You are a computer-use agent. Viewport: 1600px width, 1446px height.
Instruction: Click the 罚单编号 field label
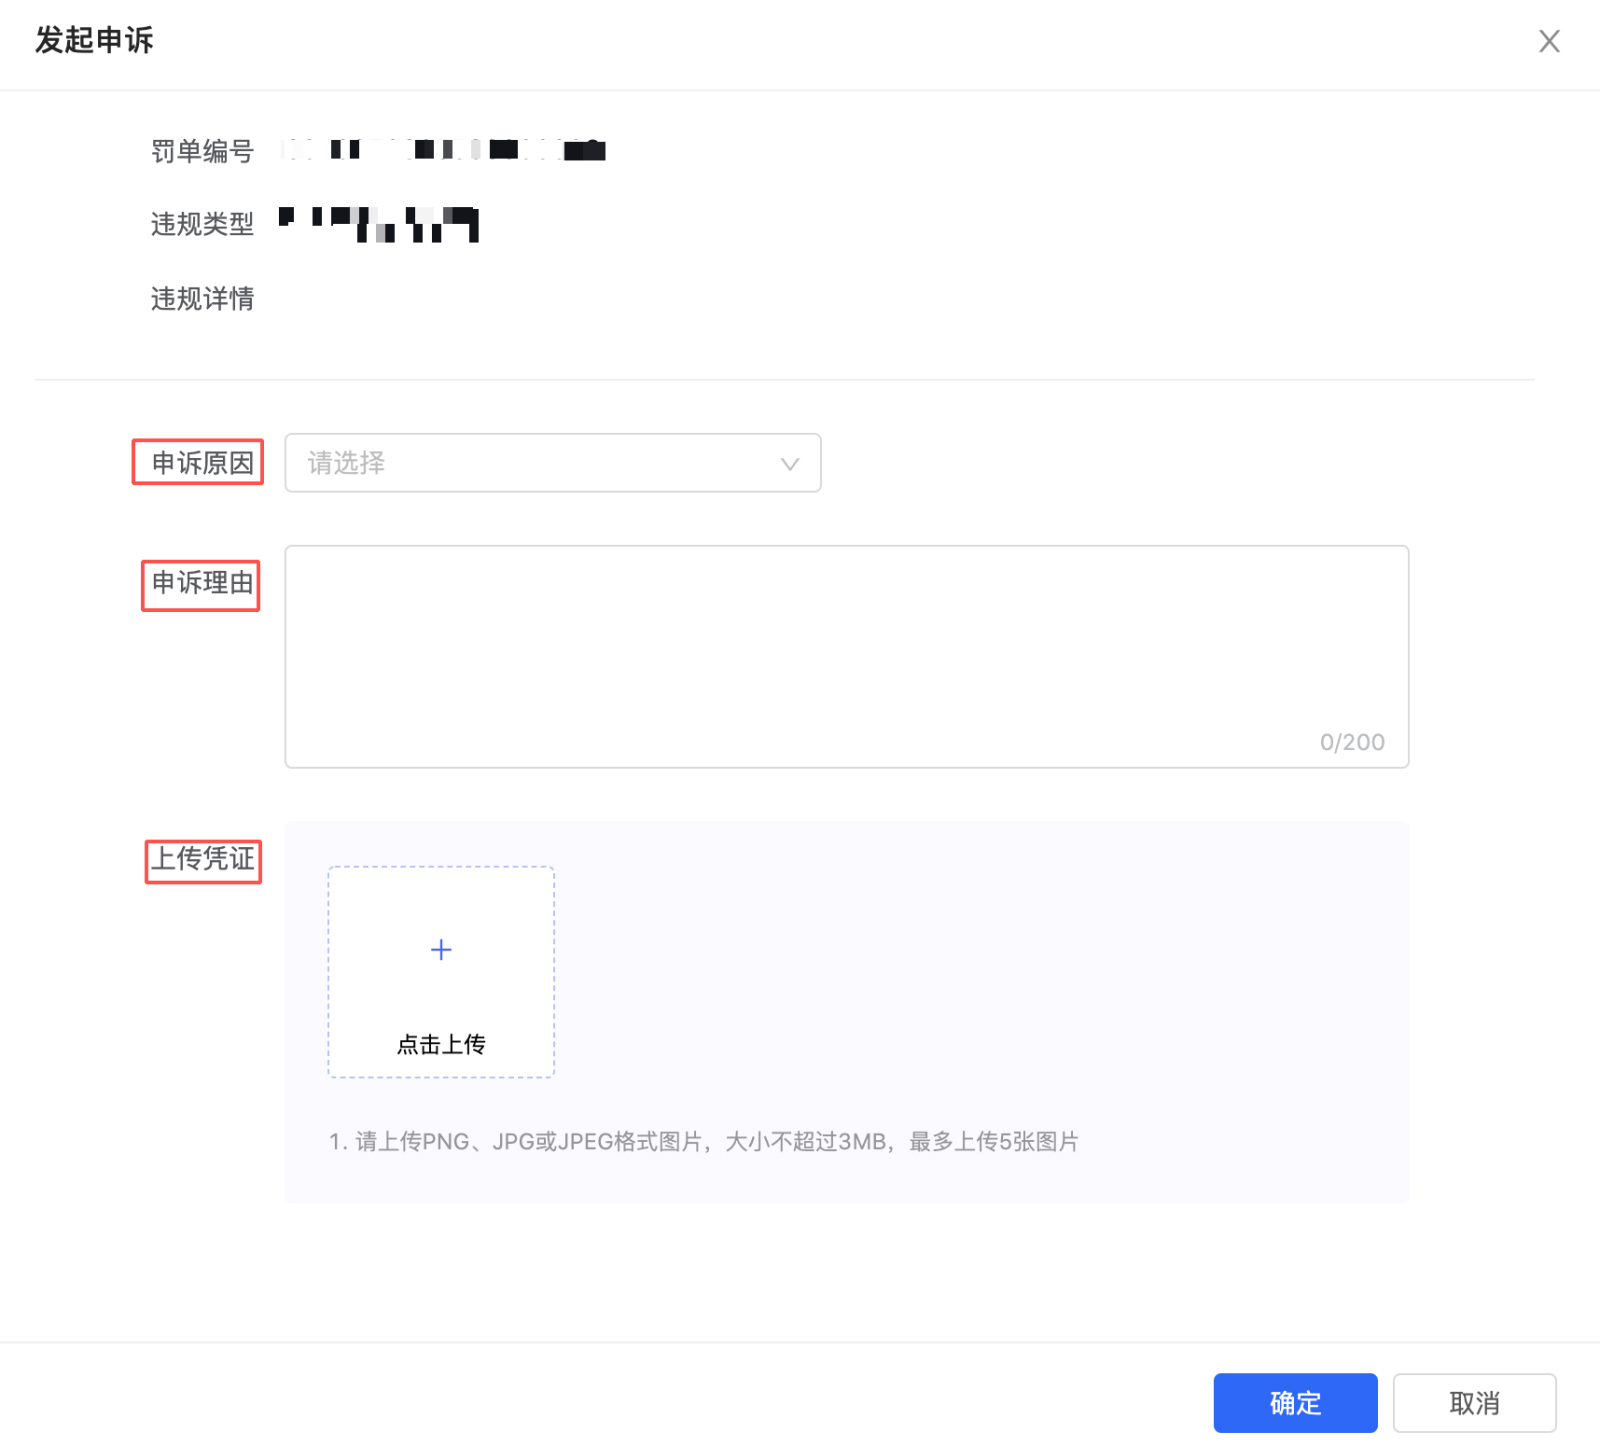(x=201, y=150)
